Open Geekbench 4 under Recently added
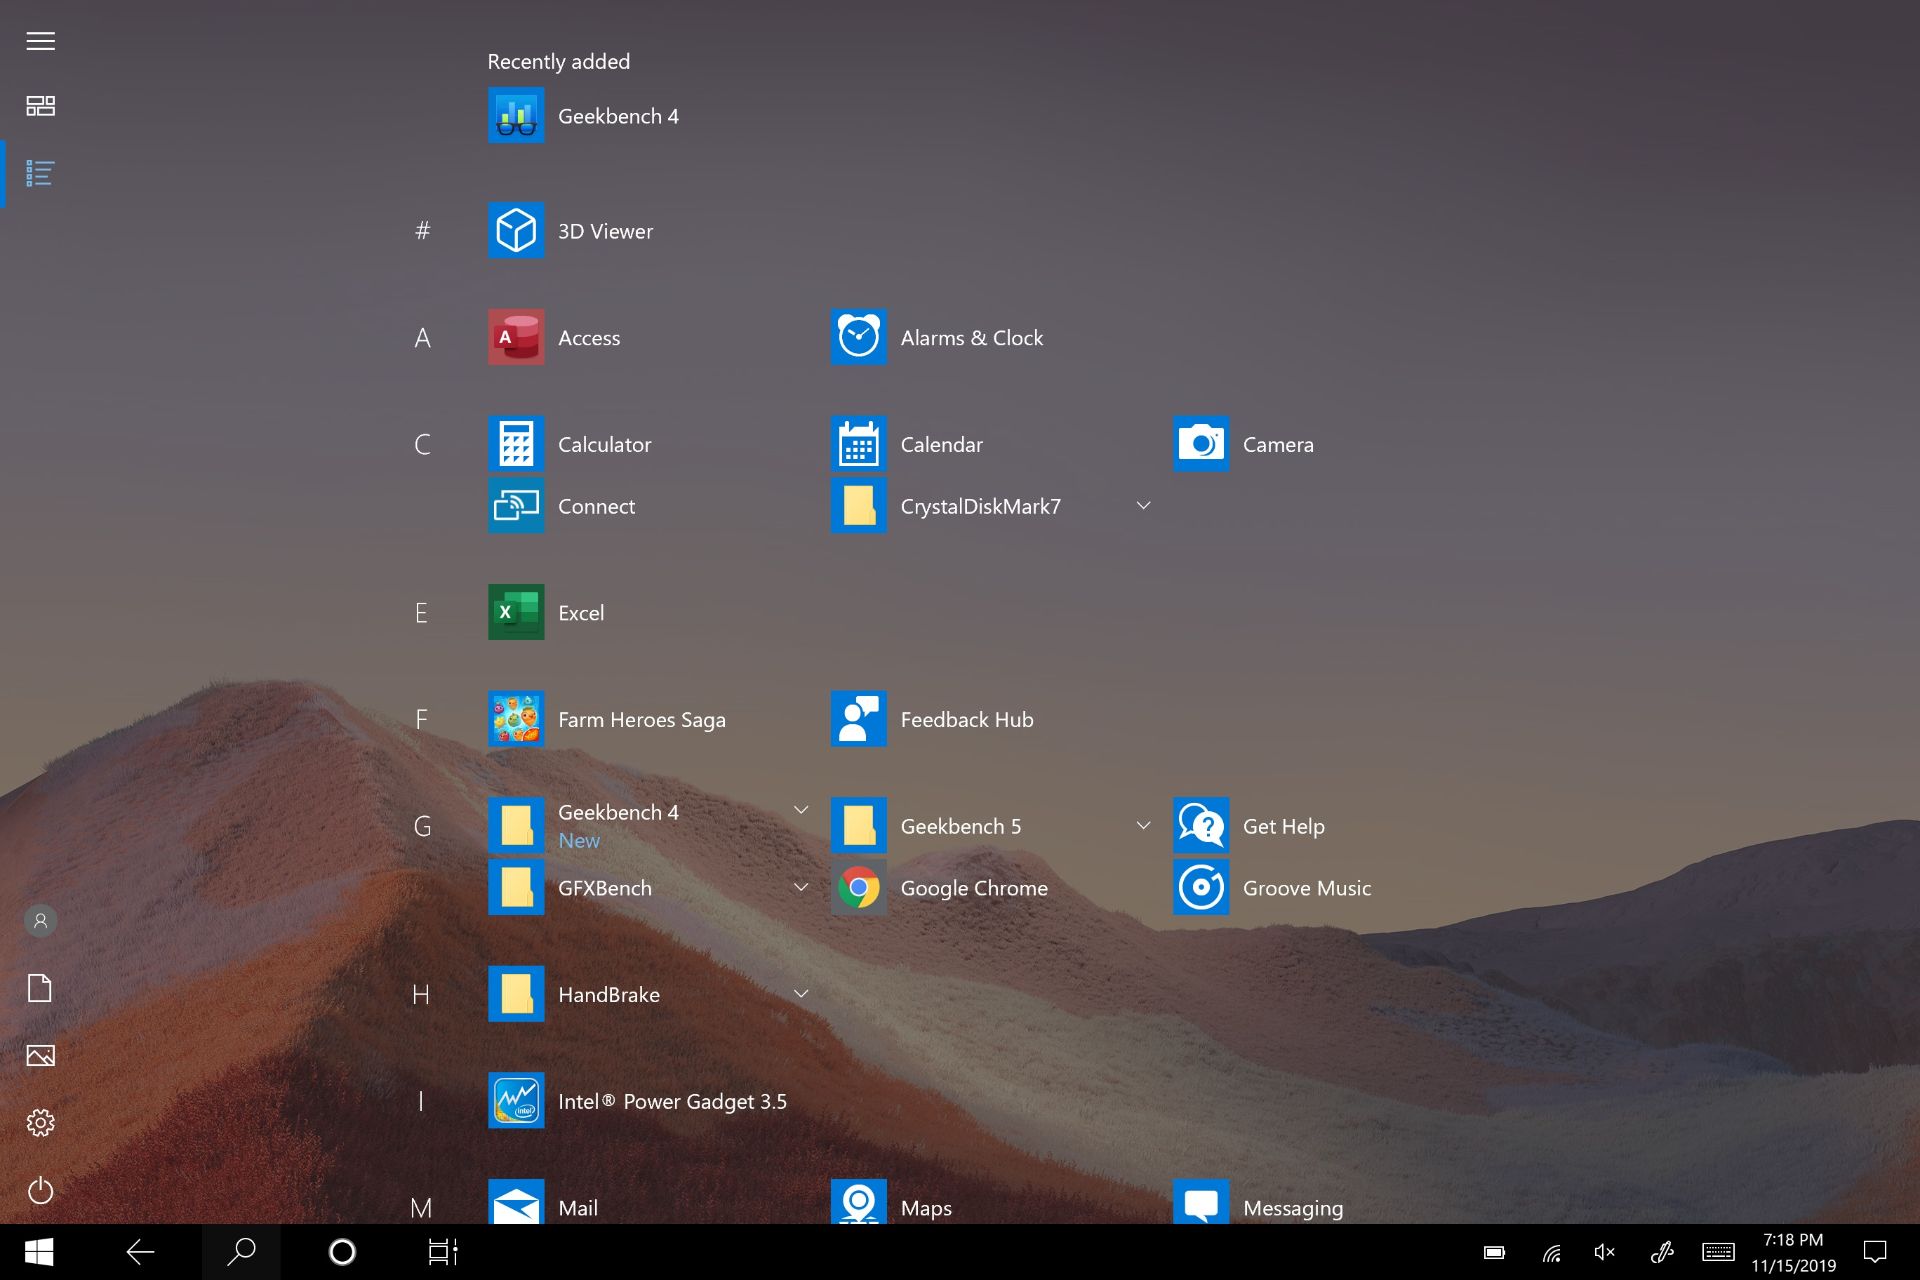This screenshot has height=1280, width=1920. pos(584,115)
